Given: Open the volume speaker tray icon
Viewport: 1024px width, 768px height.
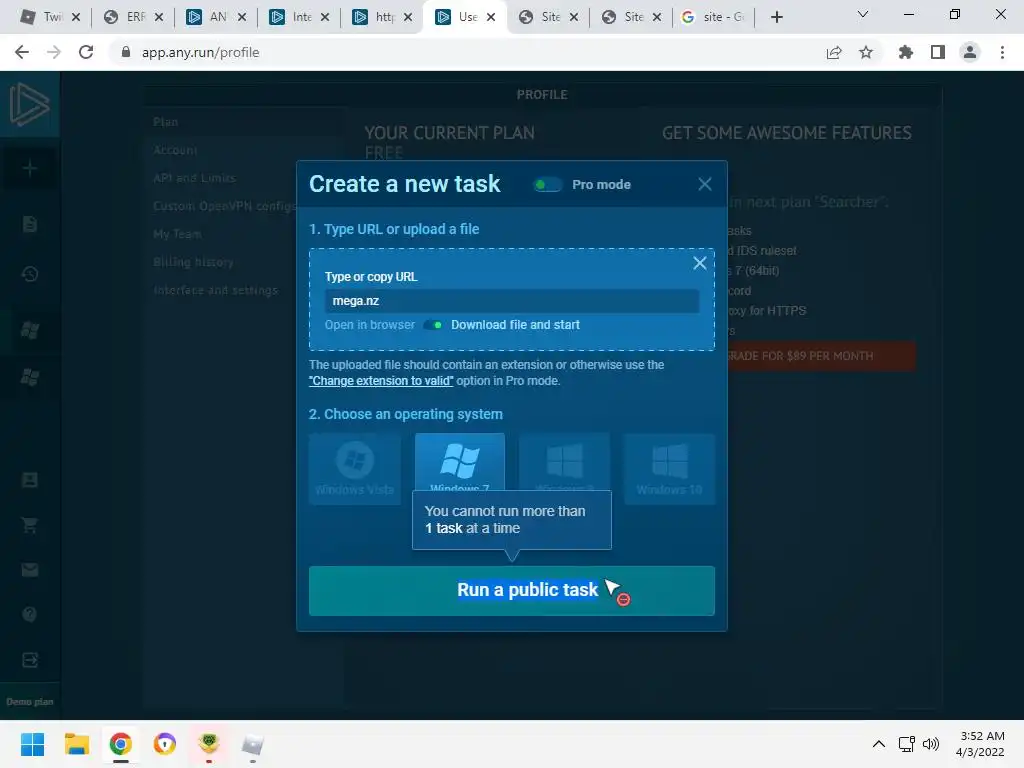Looking at the screenshot, I should (931, 744).
